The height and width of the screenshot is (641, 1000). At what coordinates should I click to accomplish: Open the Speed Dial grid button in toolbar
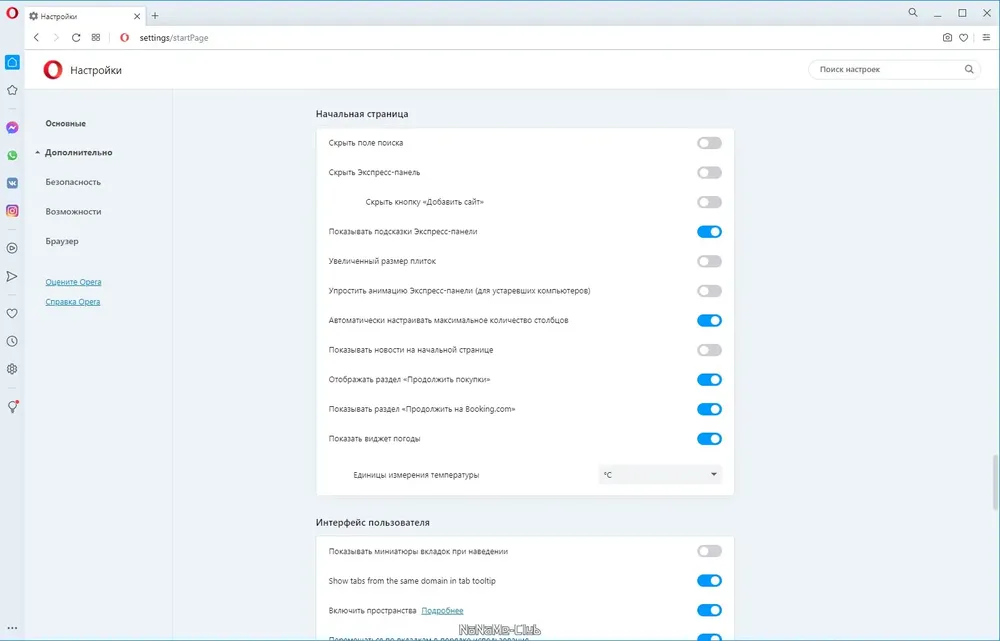tap(96, 38)
